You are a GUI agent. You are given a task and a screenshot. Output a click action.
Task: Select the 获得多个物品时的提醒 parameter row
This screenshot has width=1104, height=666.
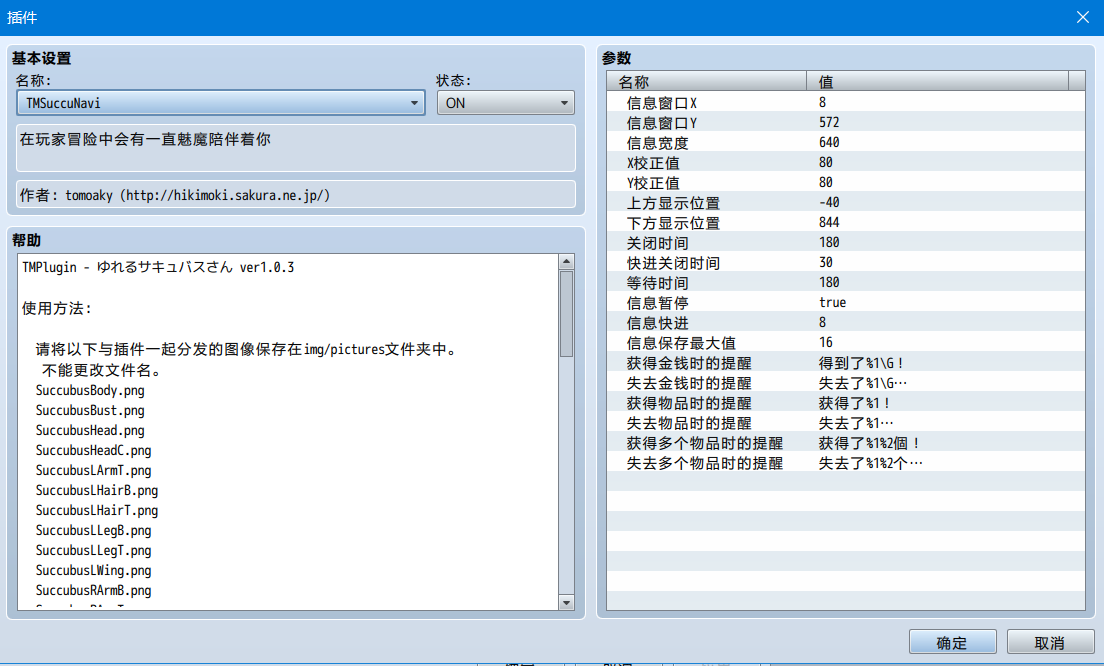point(846,443)
